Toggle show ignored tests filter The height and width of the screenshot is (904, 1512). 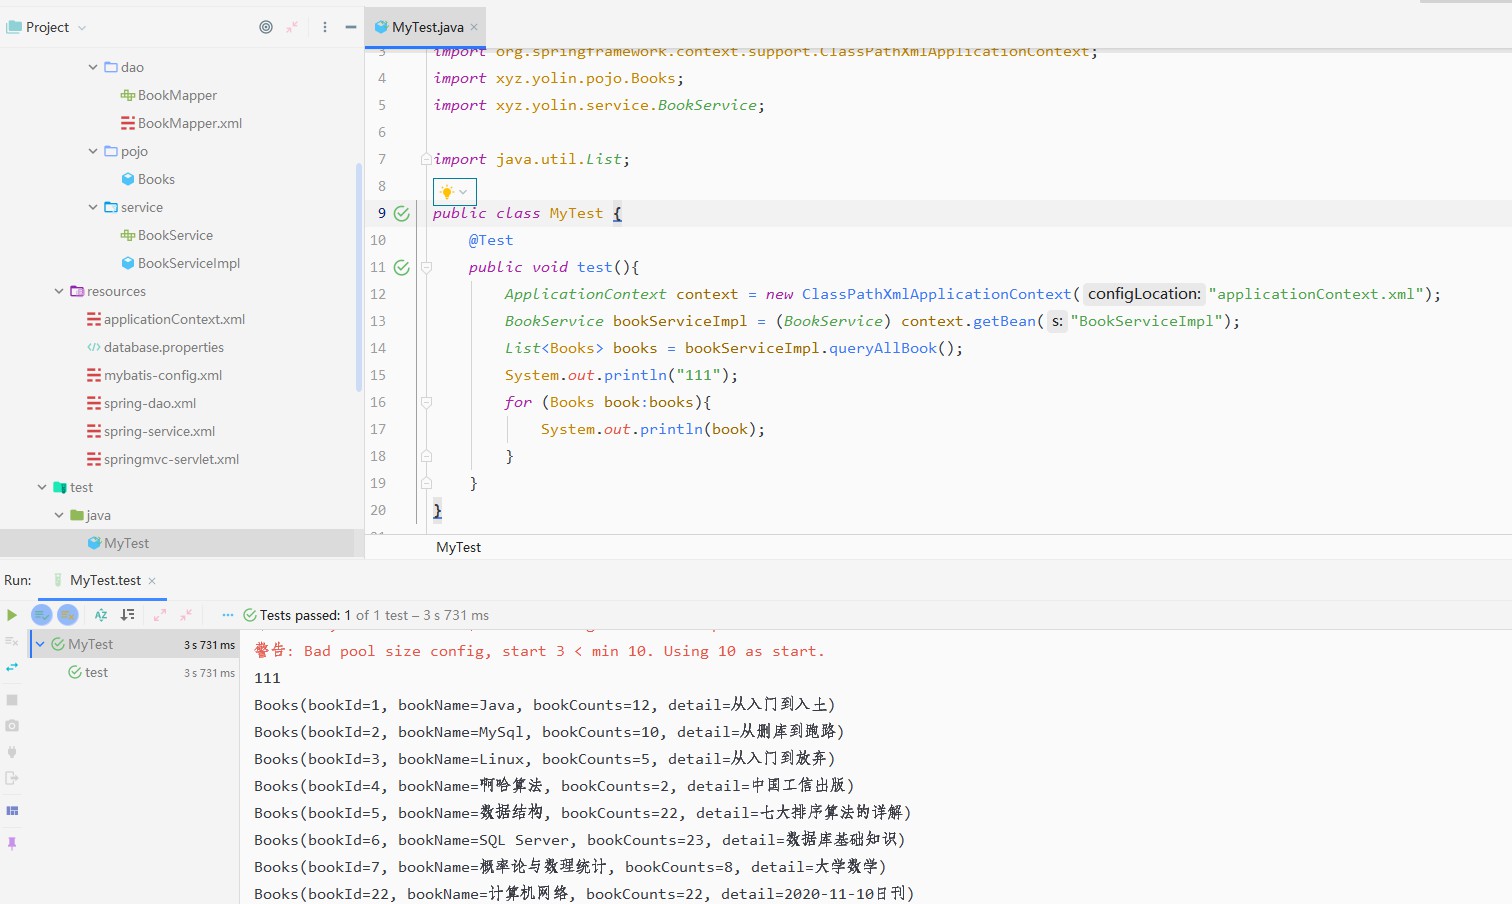point(68,615)
